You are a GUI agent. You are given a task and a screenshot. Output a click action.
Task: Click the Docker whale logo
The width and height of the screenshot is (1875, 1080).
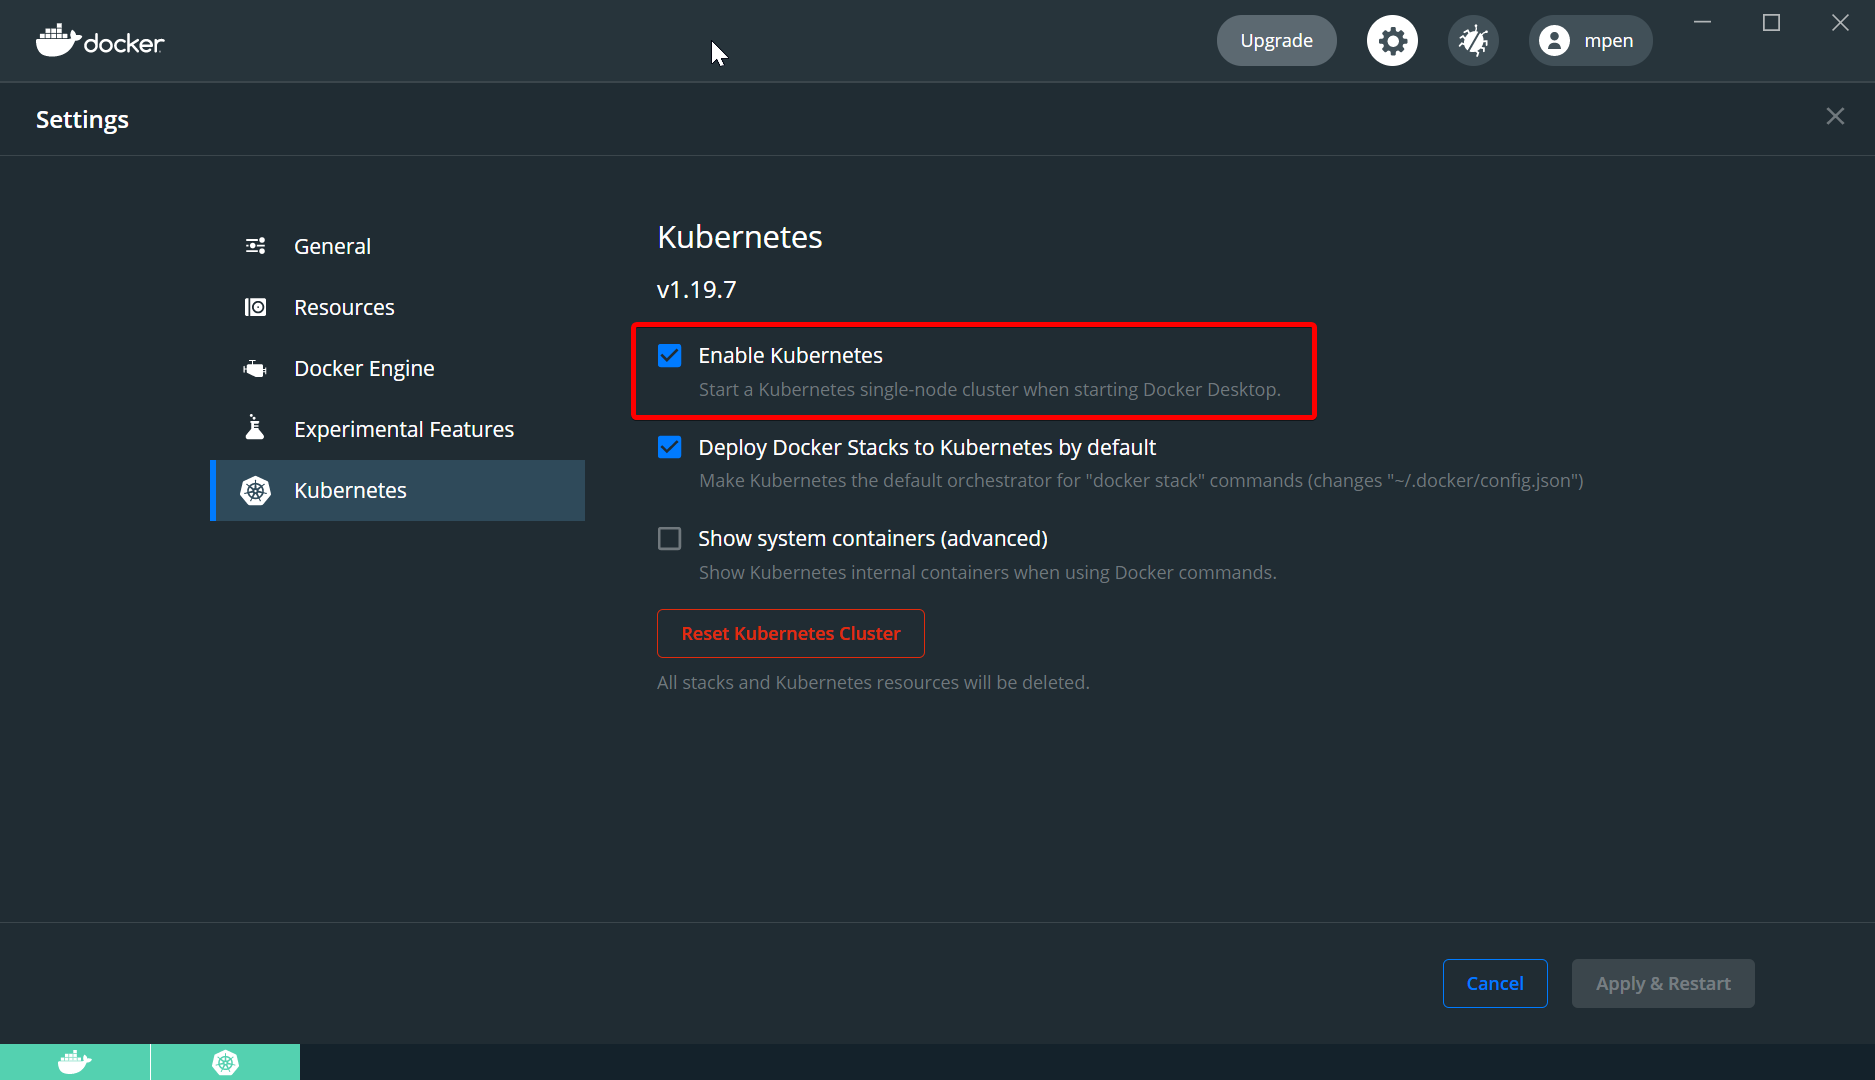click(x=100, y=41)
